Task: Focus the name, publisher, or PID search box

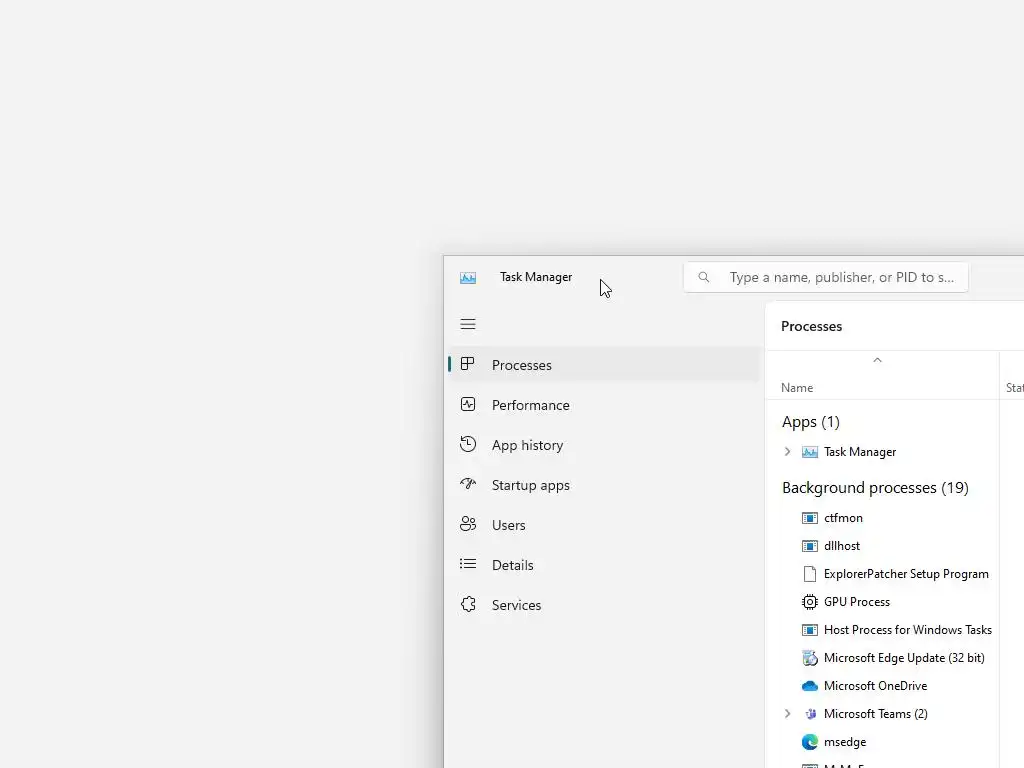Action: 825,277
